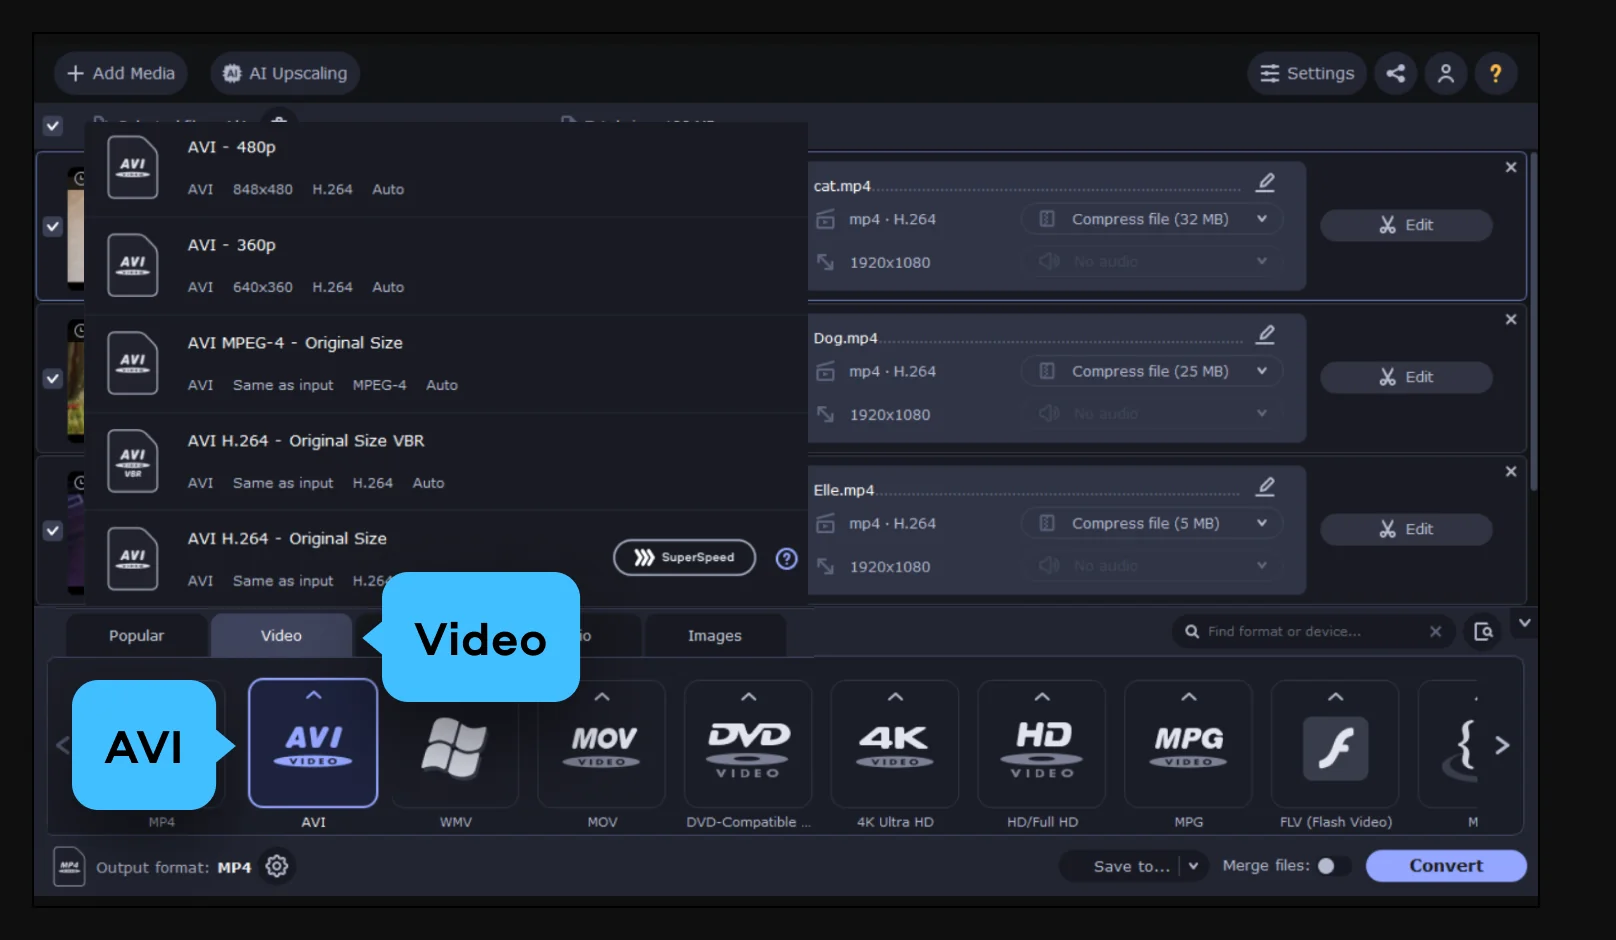Collapse AVI presets using tile chevron
Screen dimensions: 1616x940
pos(313,695)
